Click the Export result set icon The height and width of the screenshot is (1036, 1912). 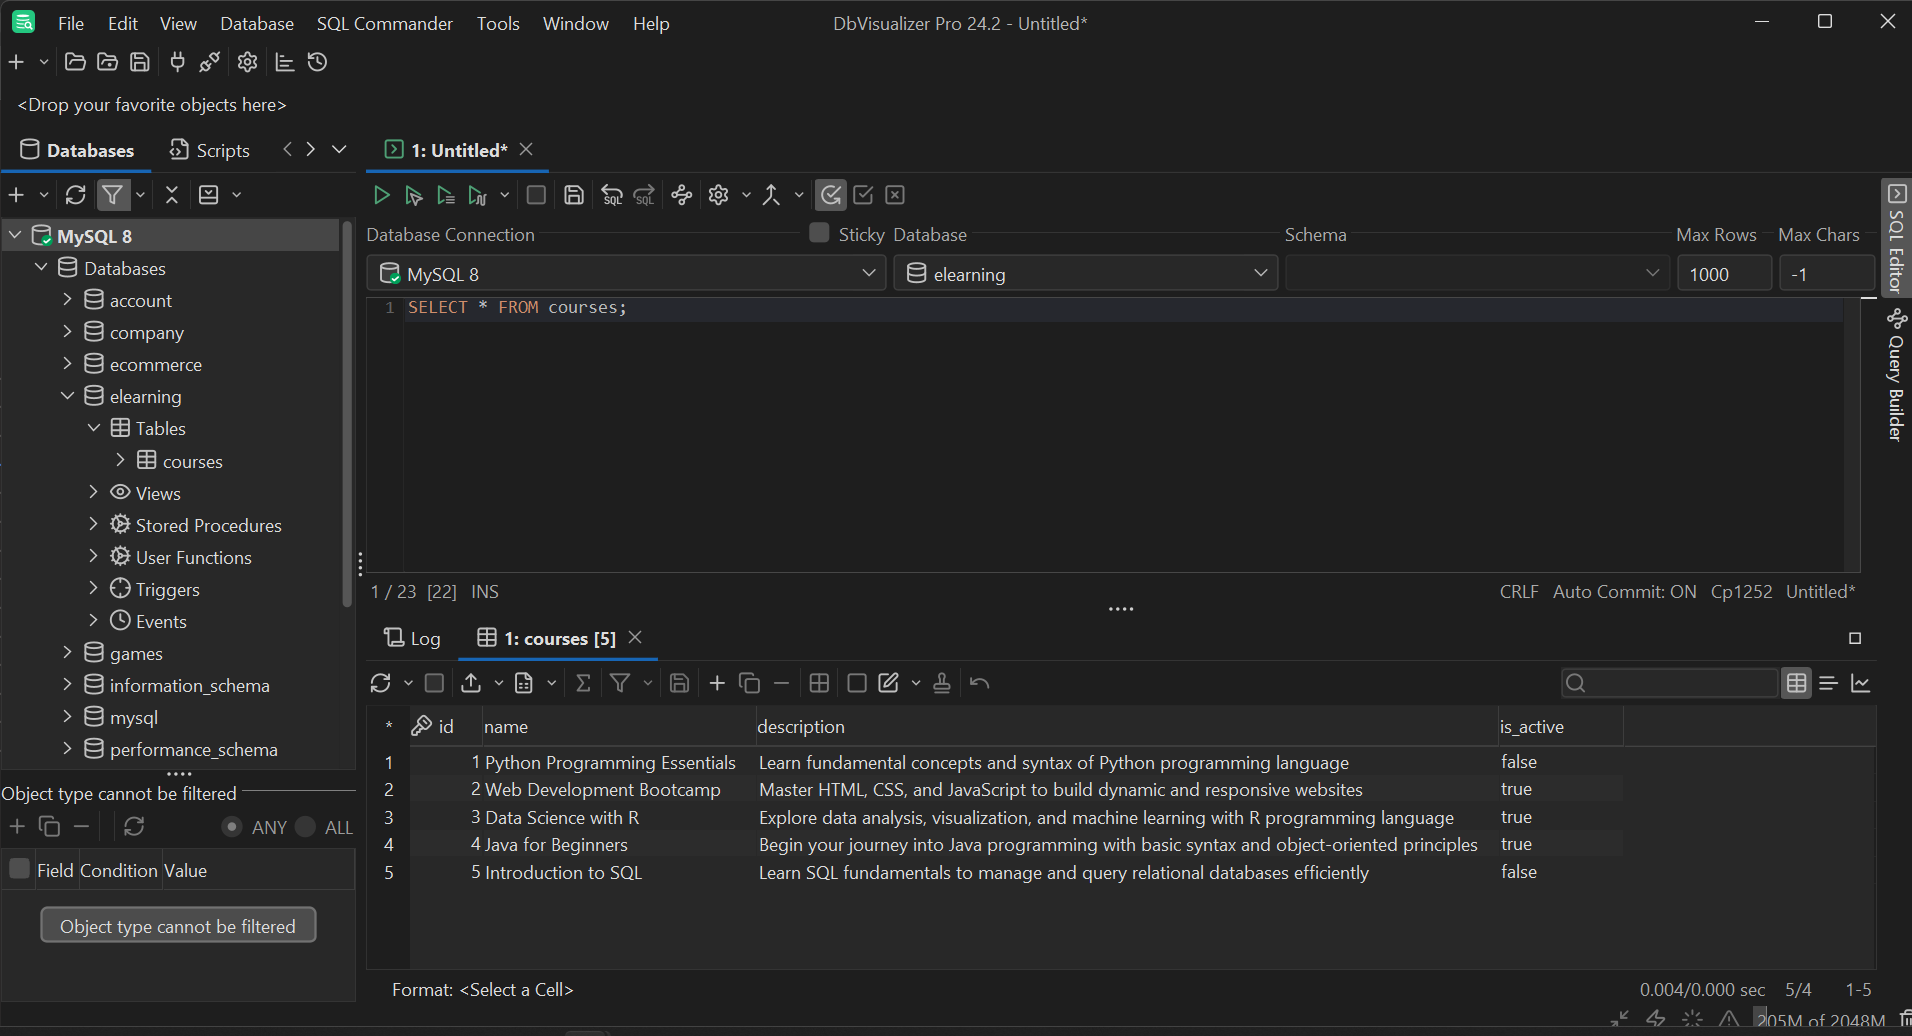pyautogui.click(x=471, y=683)
